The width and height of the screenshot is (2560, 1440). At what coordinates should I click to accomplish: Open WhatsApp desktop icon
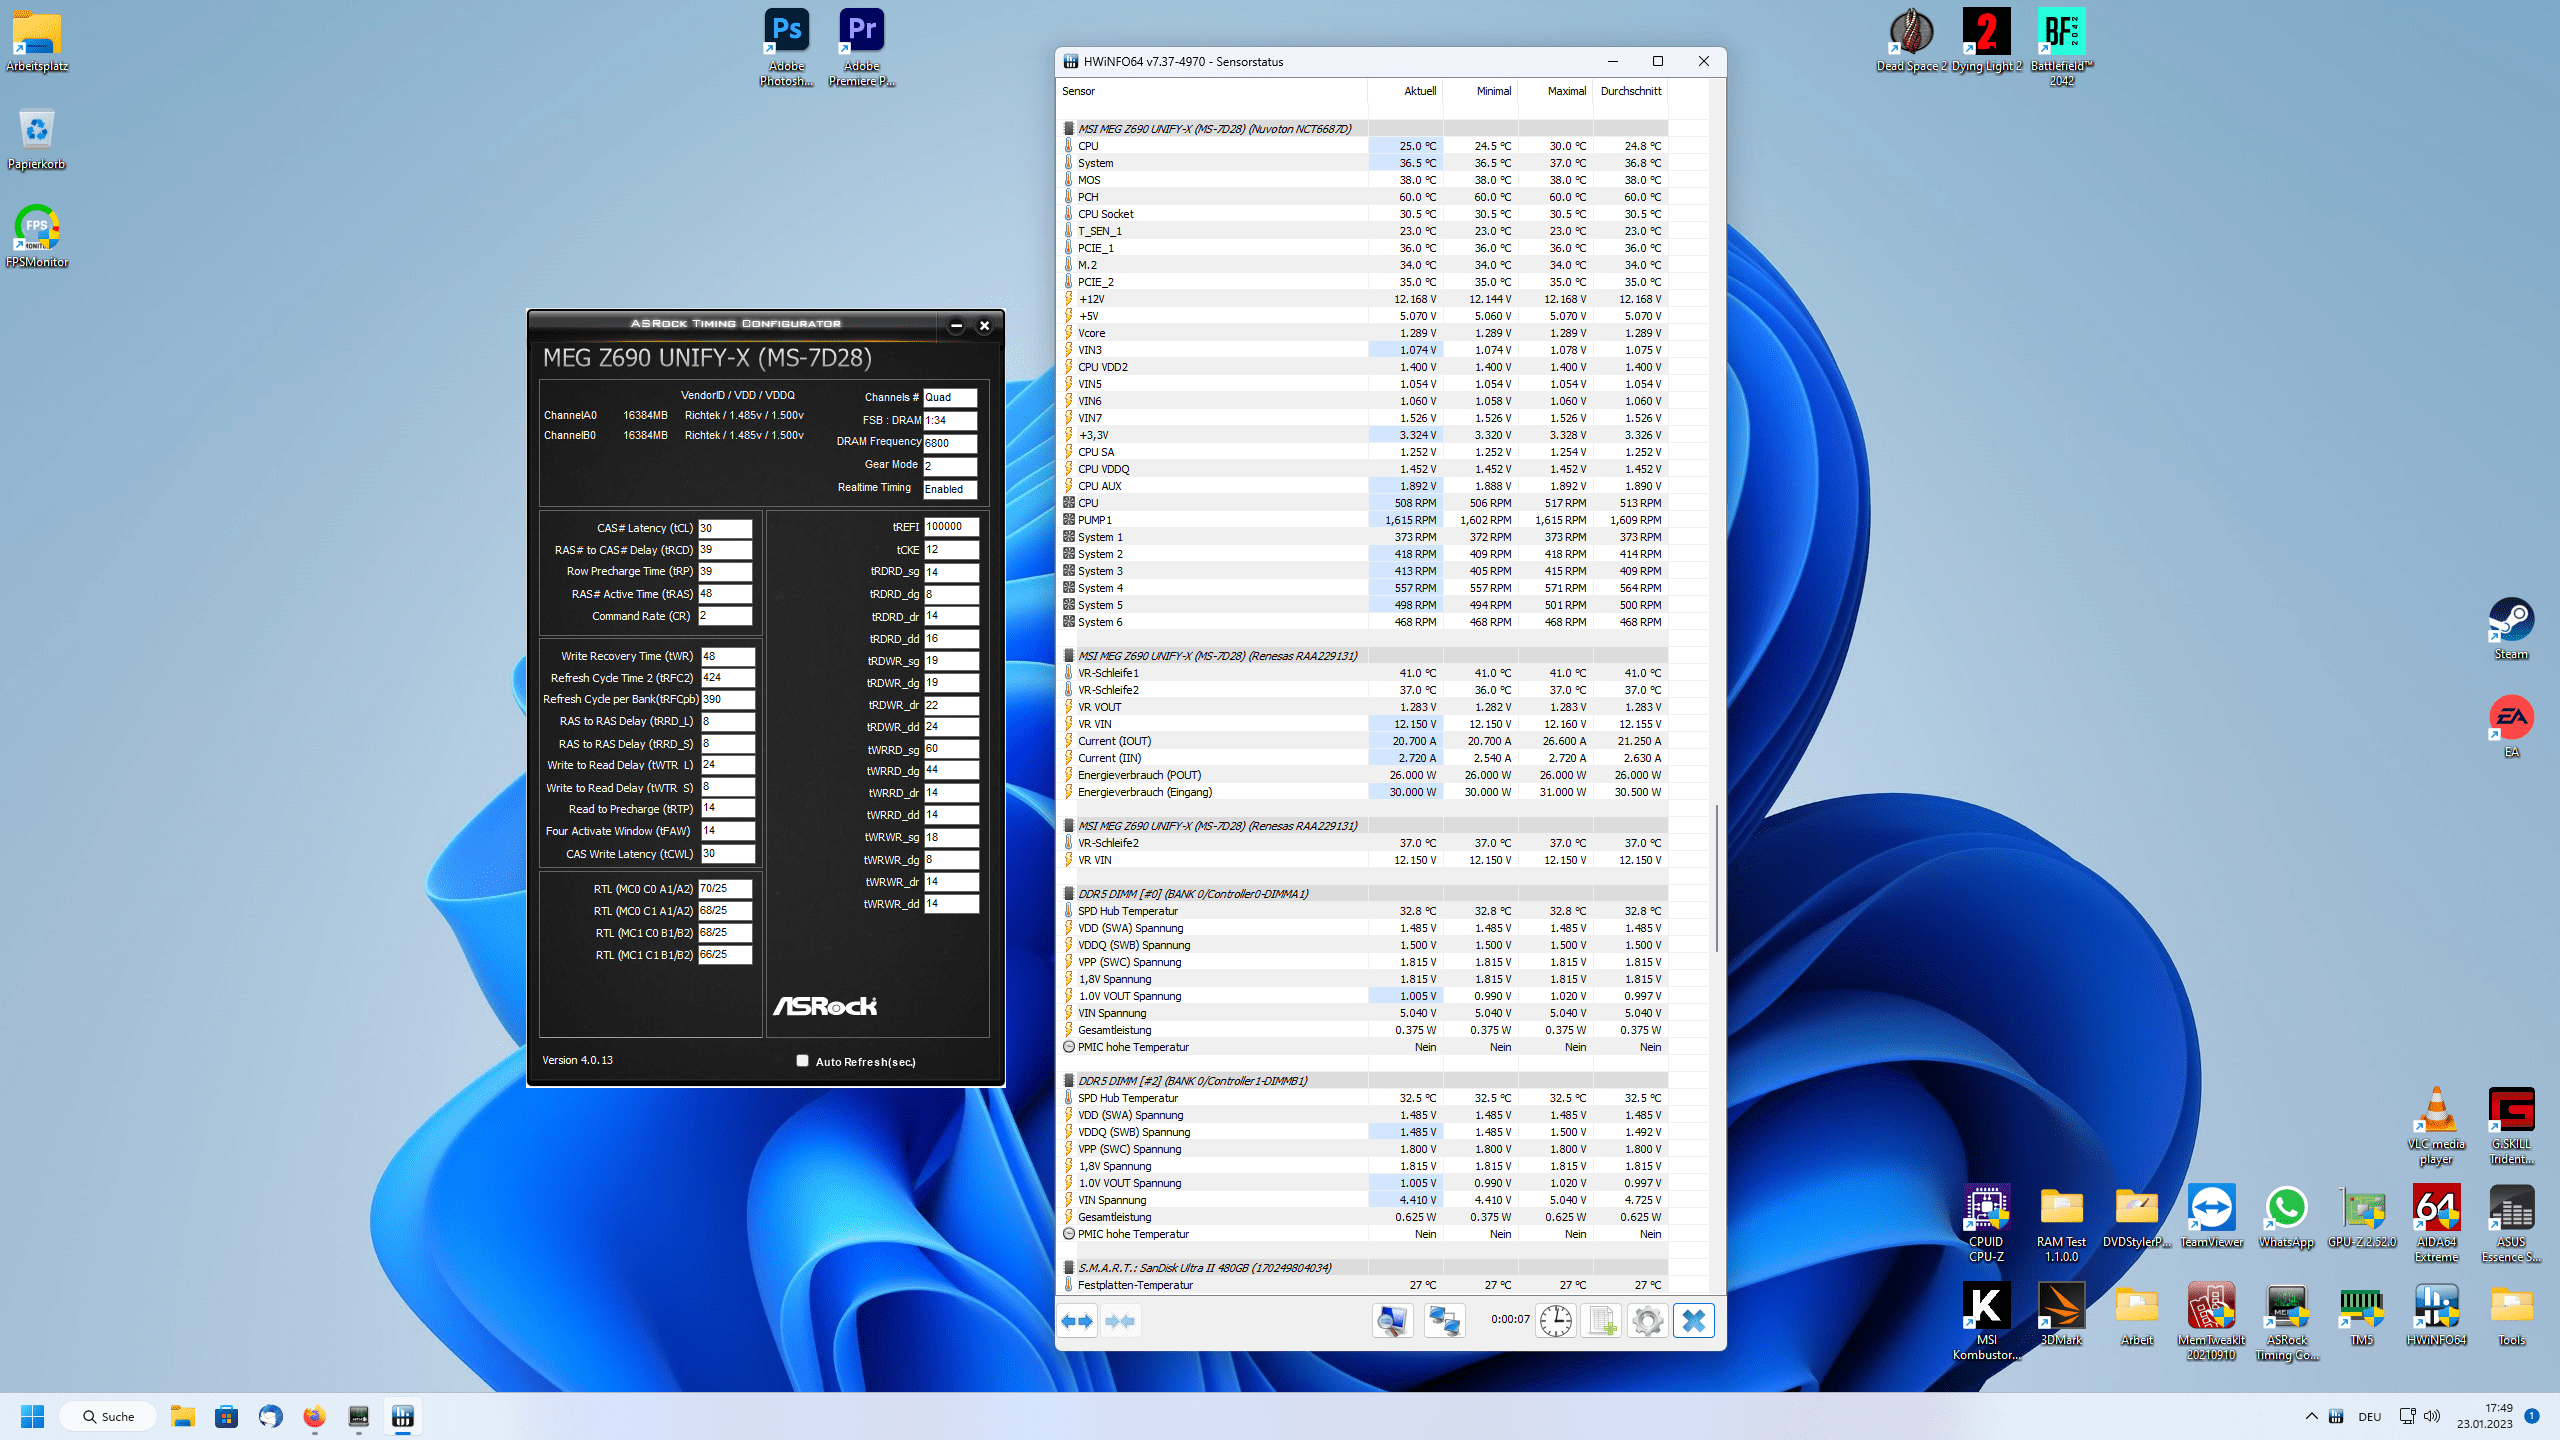[x=2286, y=1216]
